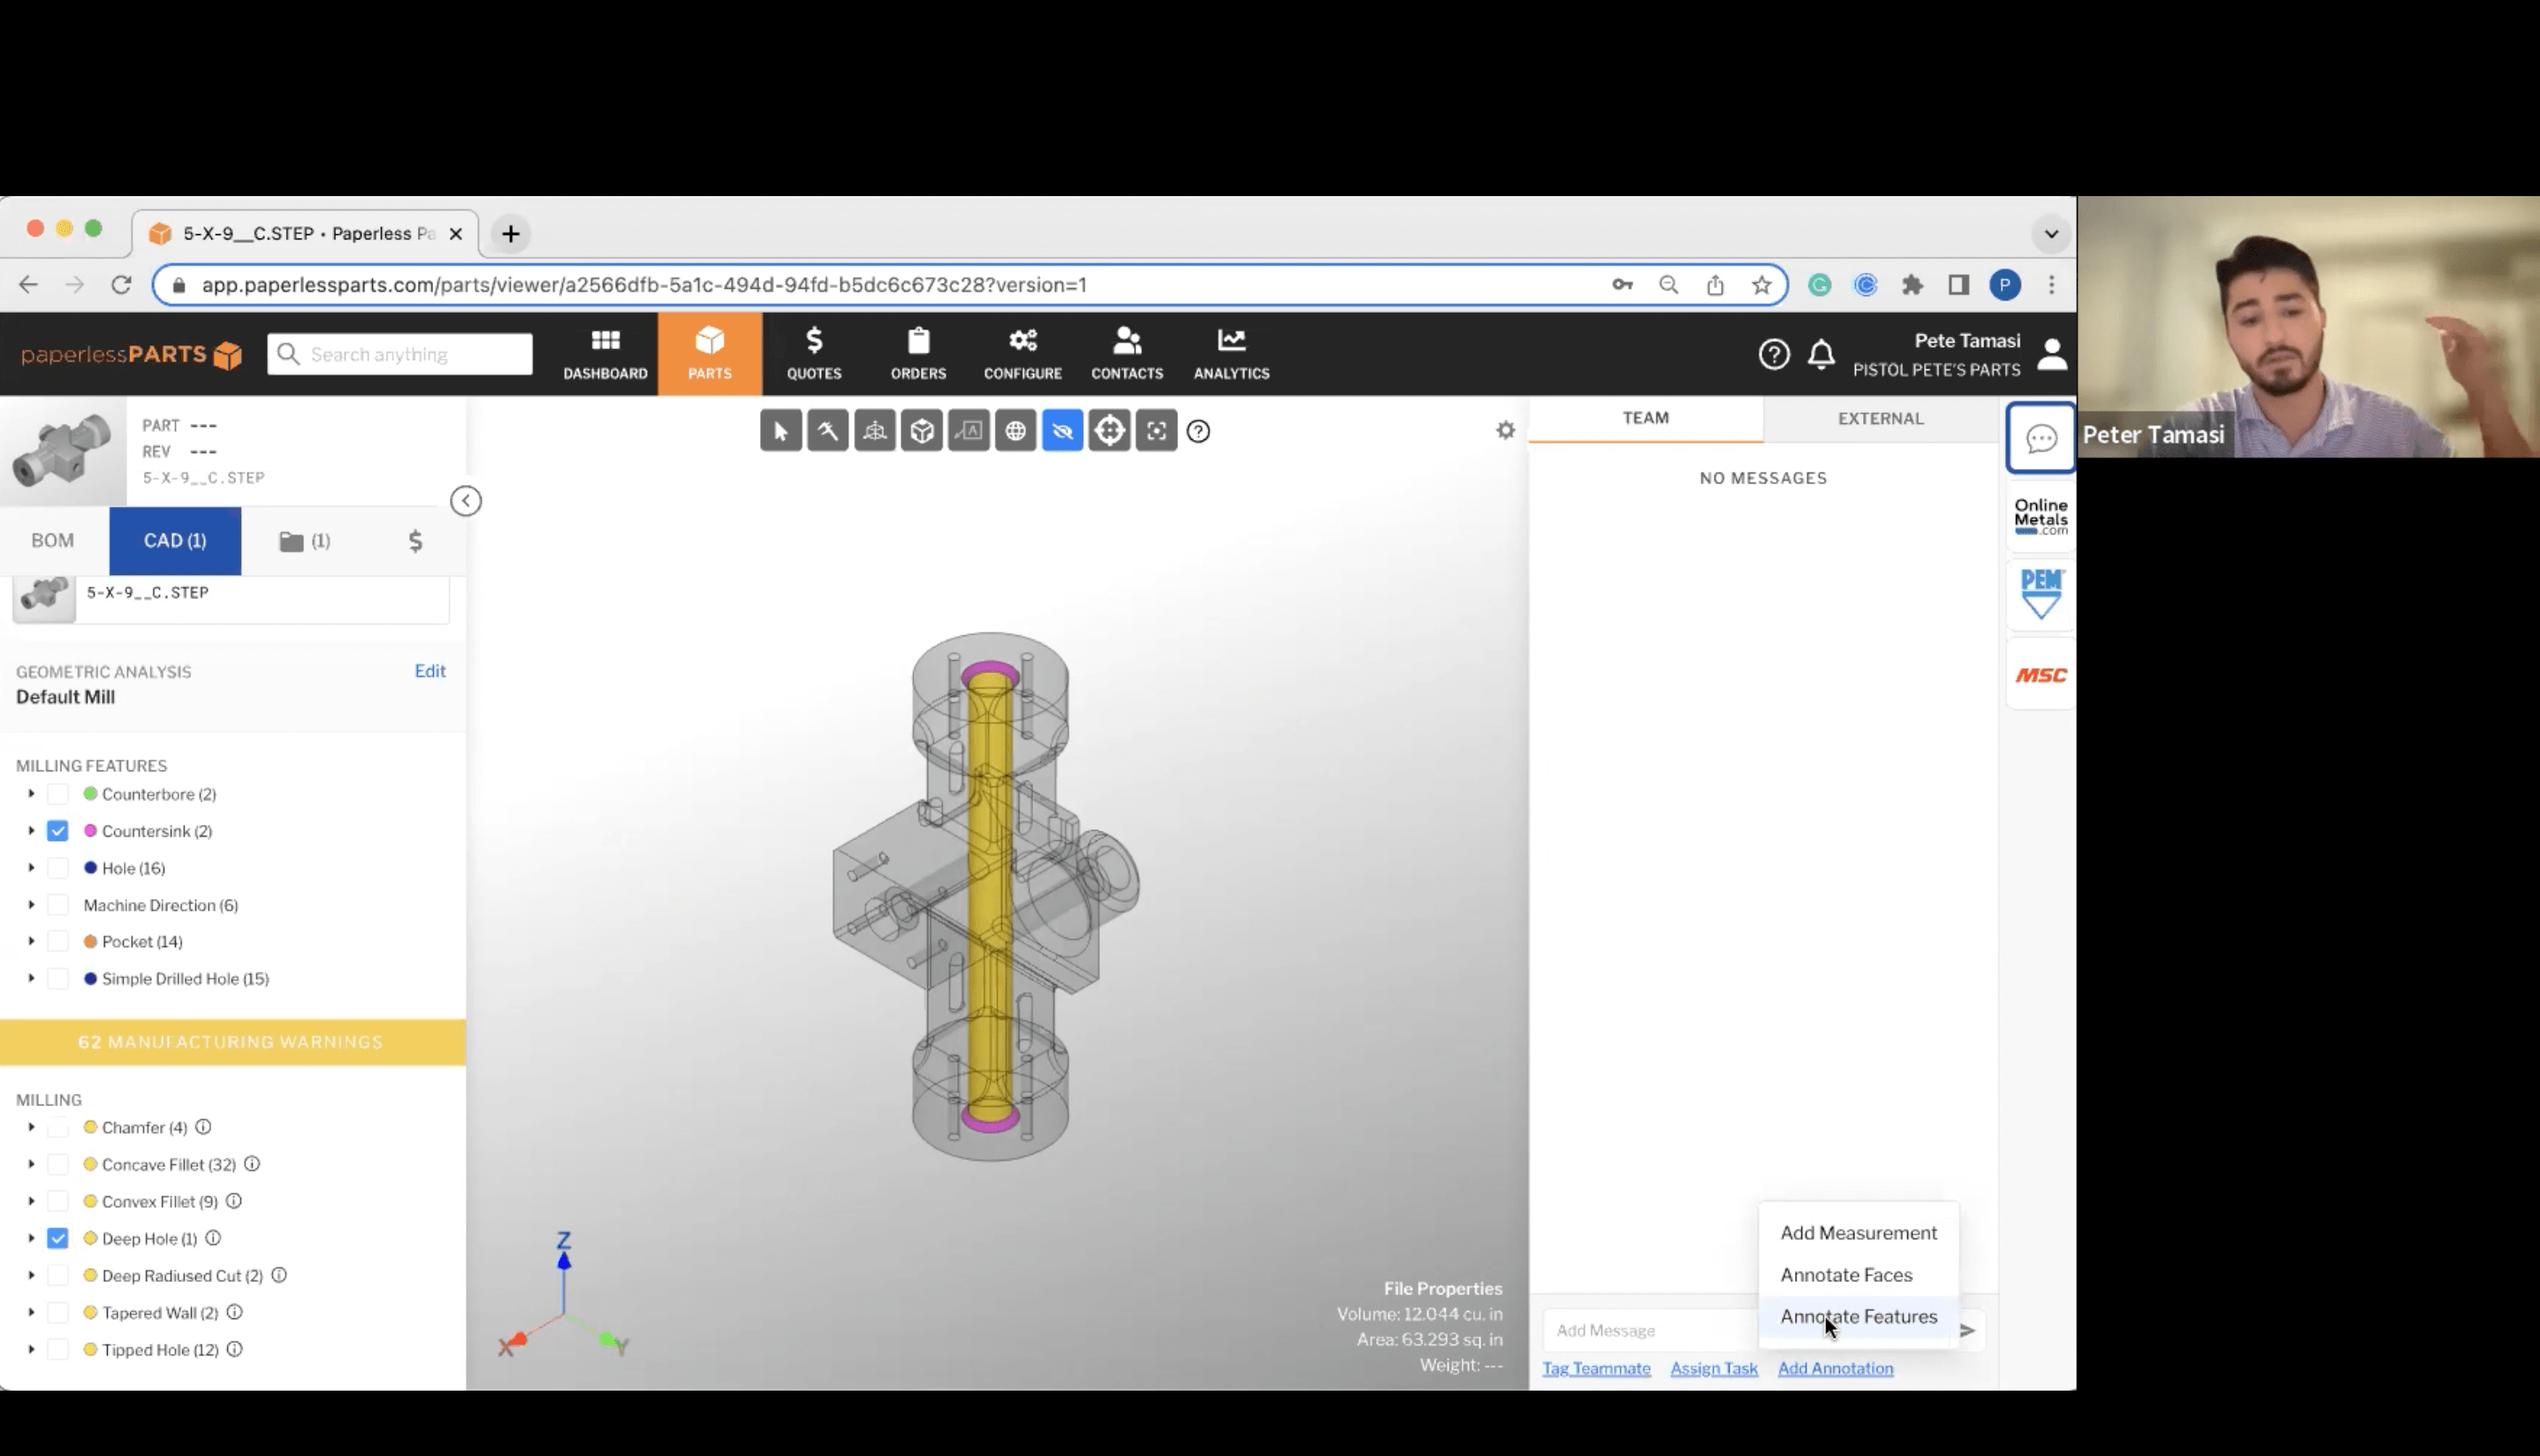Click the fit-to-screen focus icon

tap(1157, 431)
